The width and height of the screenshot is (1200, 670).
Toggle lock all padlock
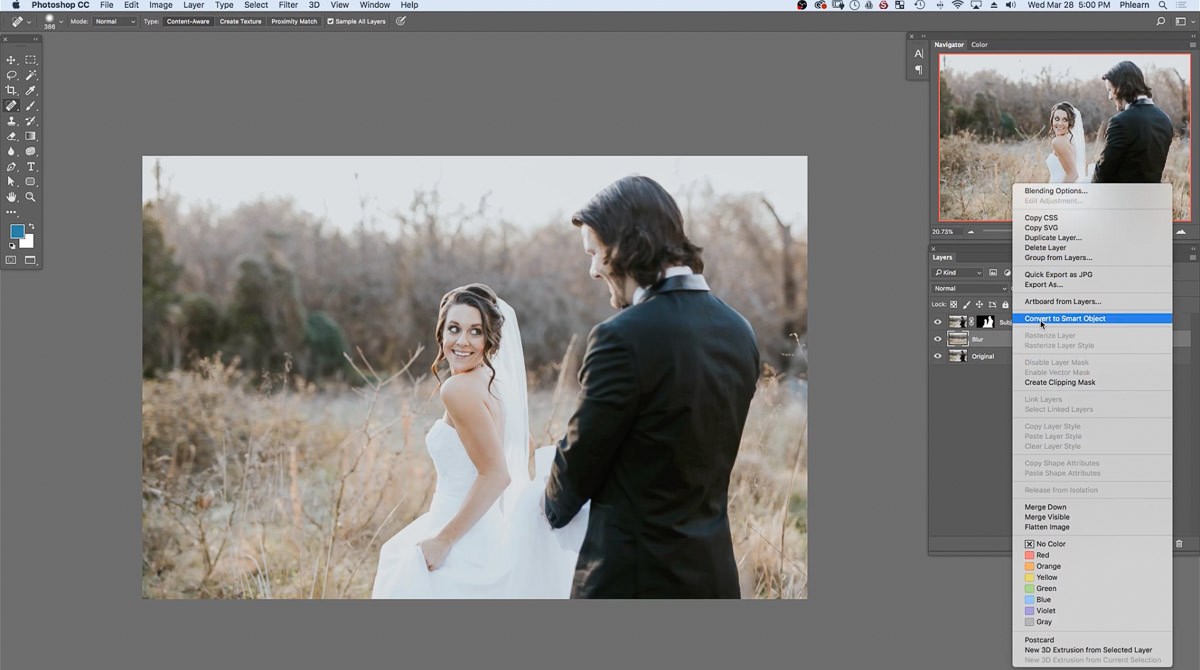pyautogui.click(x=1005, y=304)
